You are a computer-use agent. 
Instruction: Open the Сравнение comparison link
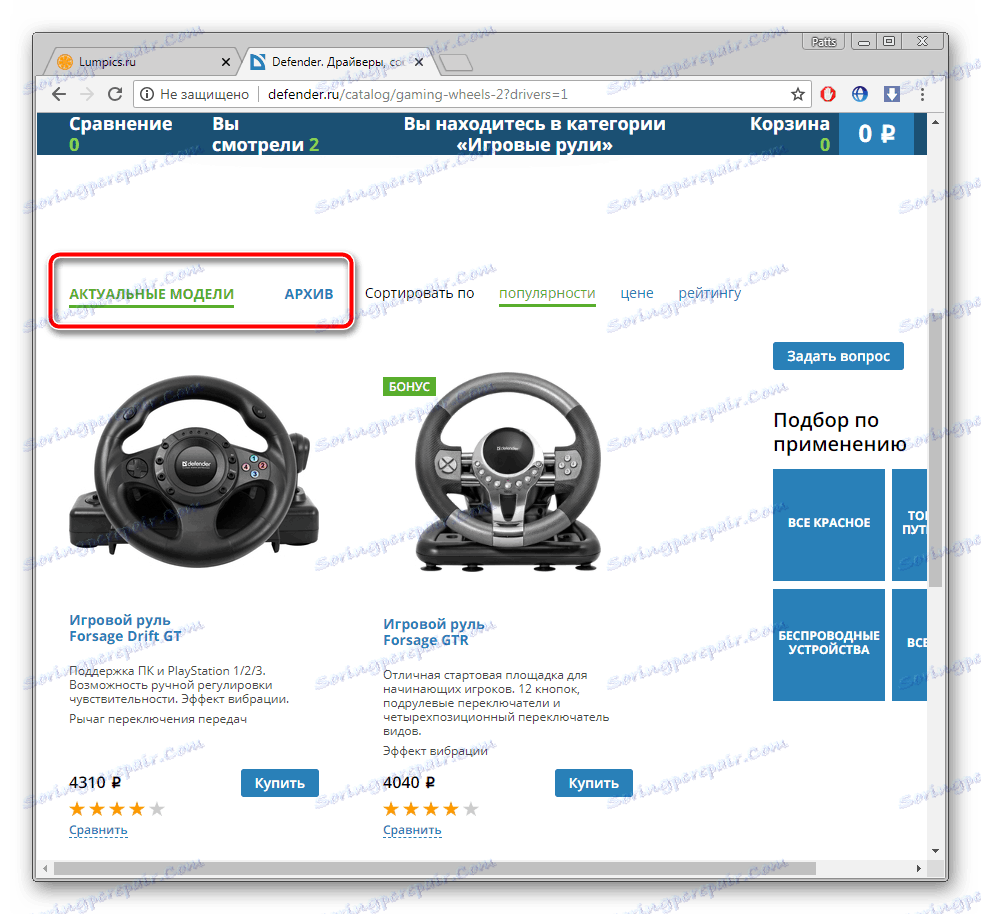[120, 134]
